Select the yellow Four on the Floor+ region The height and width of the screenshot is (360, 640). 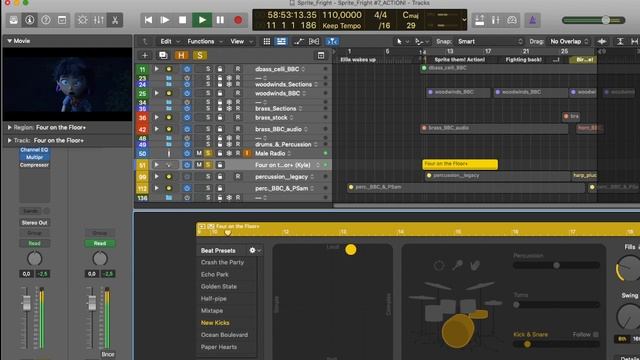click(460, 164)
